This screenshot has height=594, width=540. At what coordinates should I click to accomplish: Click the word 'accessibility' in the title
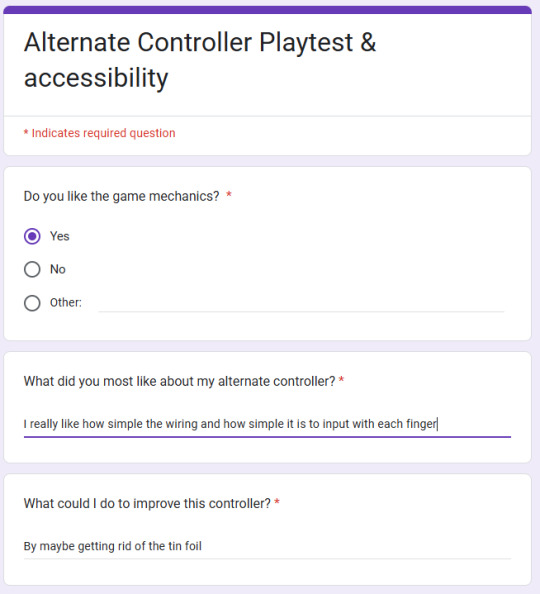click(x=96, y=78)
